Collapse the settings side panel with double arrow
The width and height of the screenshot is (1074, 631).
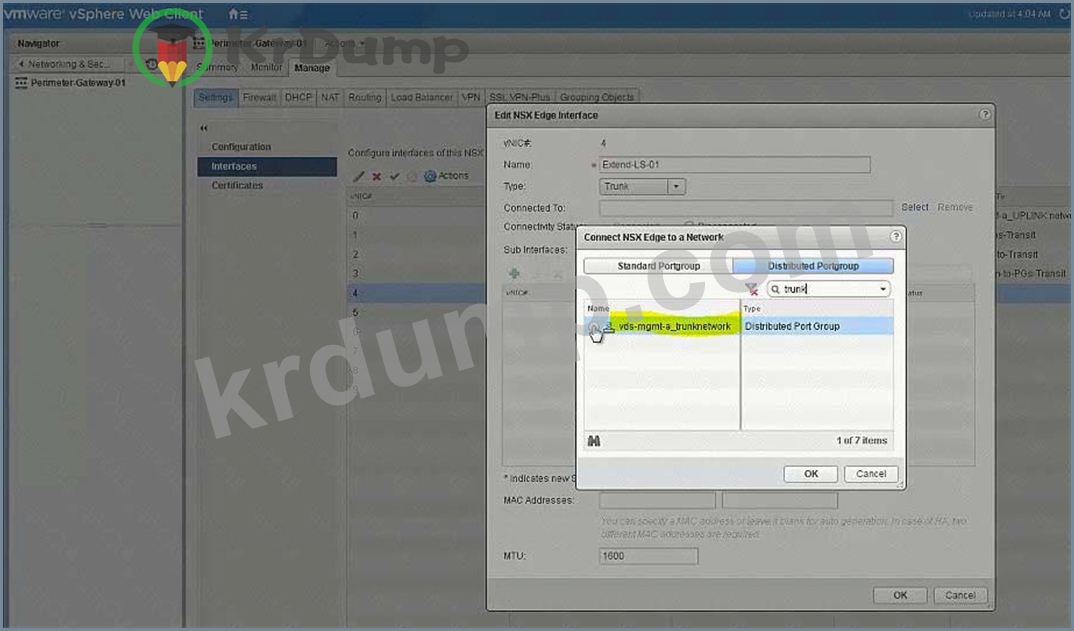tap(203, 128)
